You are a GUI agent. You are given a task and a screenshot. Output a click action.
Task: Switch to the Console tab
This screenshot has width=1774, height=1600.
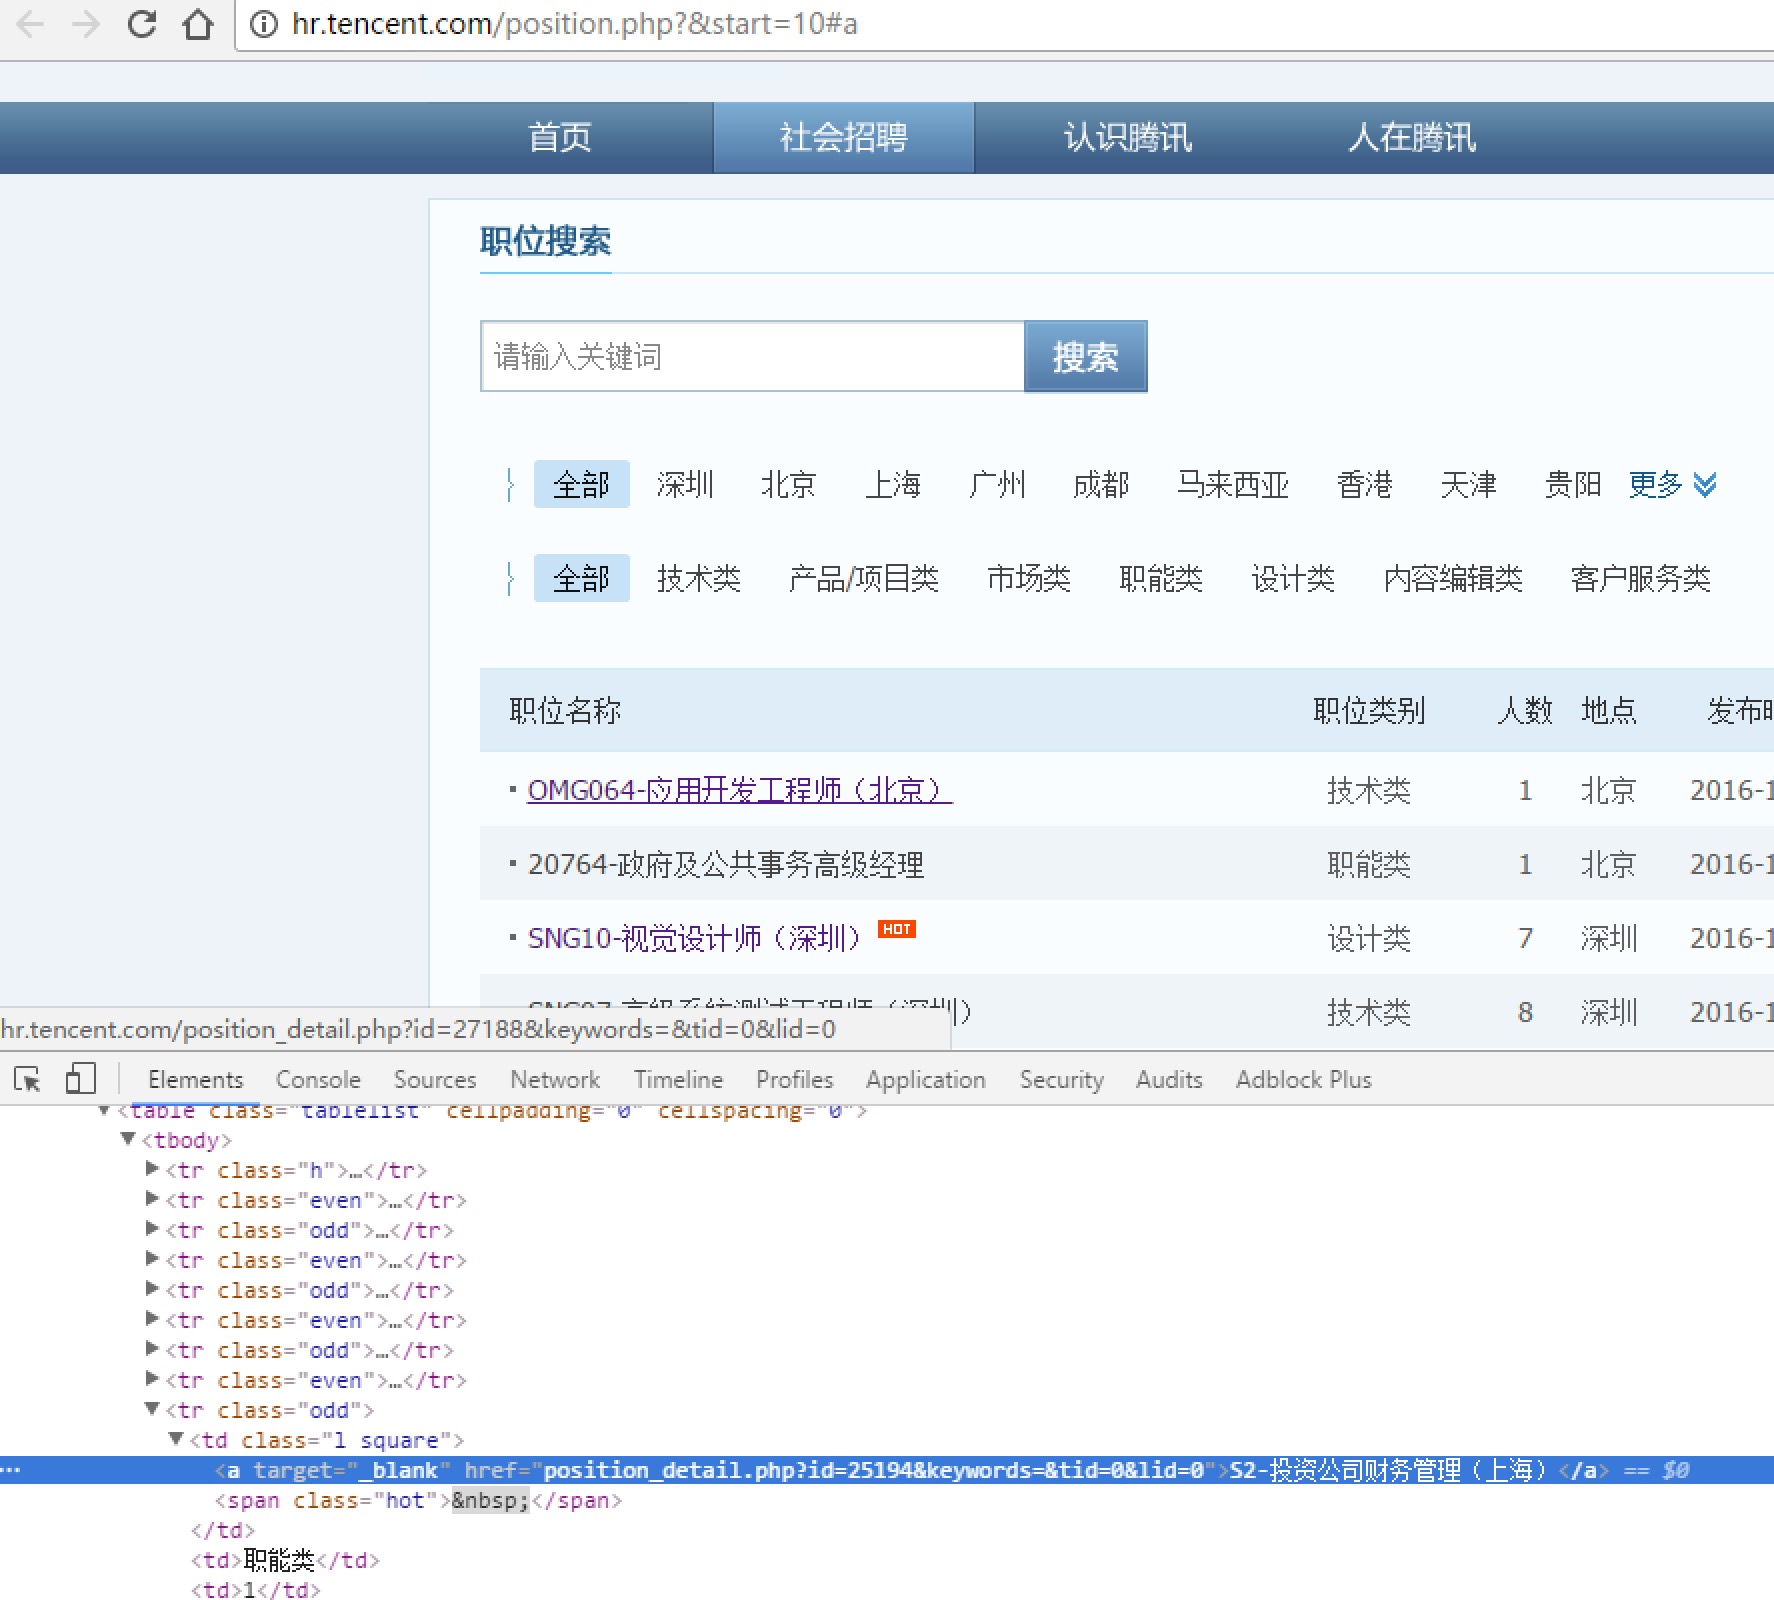(318, 1080)
